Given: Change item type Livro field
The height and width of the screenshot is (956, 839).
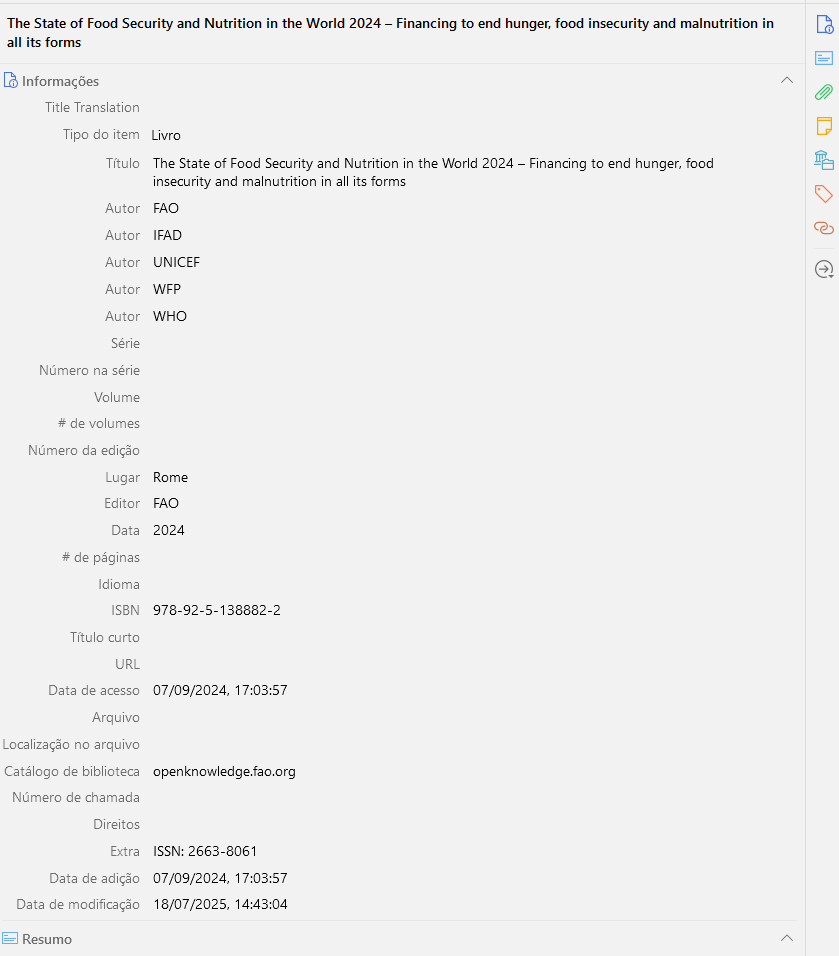Looking at the screenshot, I should click(x=166, y=135).
